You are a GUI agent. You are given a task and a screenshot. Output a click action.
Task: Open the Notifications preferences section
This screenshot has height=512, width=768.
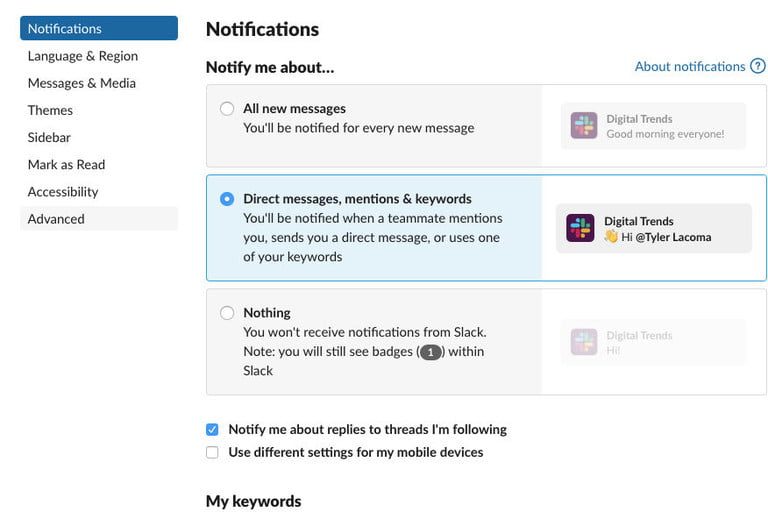pyautogui.click(x=98, y=29)
